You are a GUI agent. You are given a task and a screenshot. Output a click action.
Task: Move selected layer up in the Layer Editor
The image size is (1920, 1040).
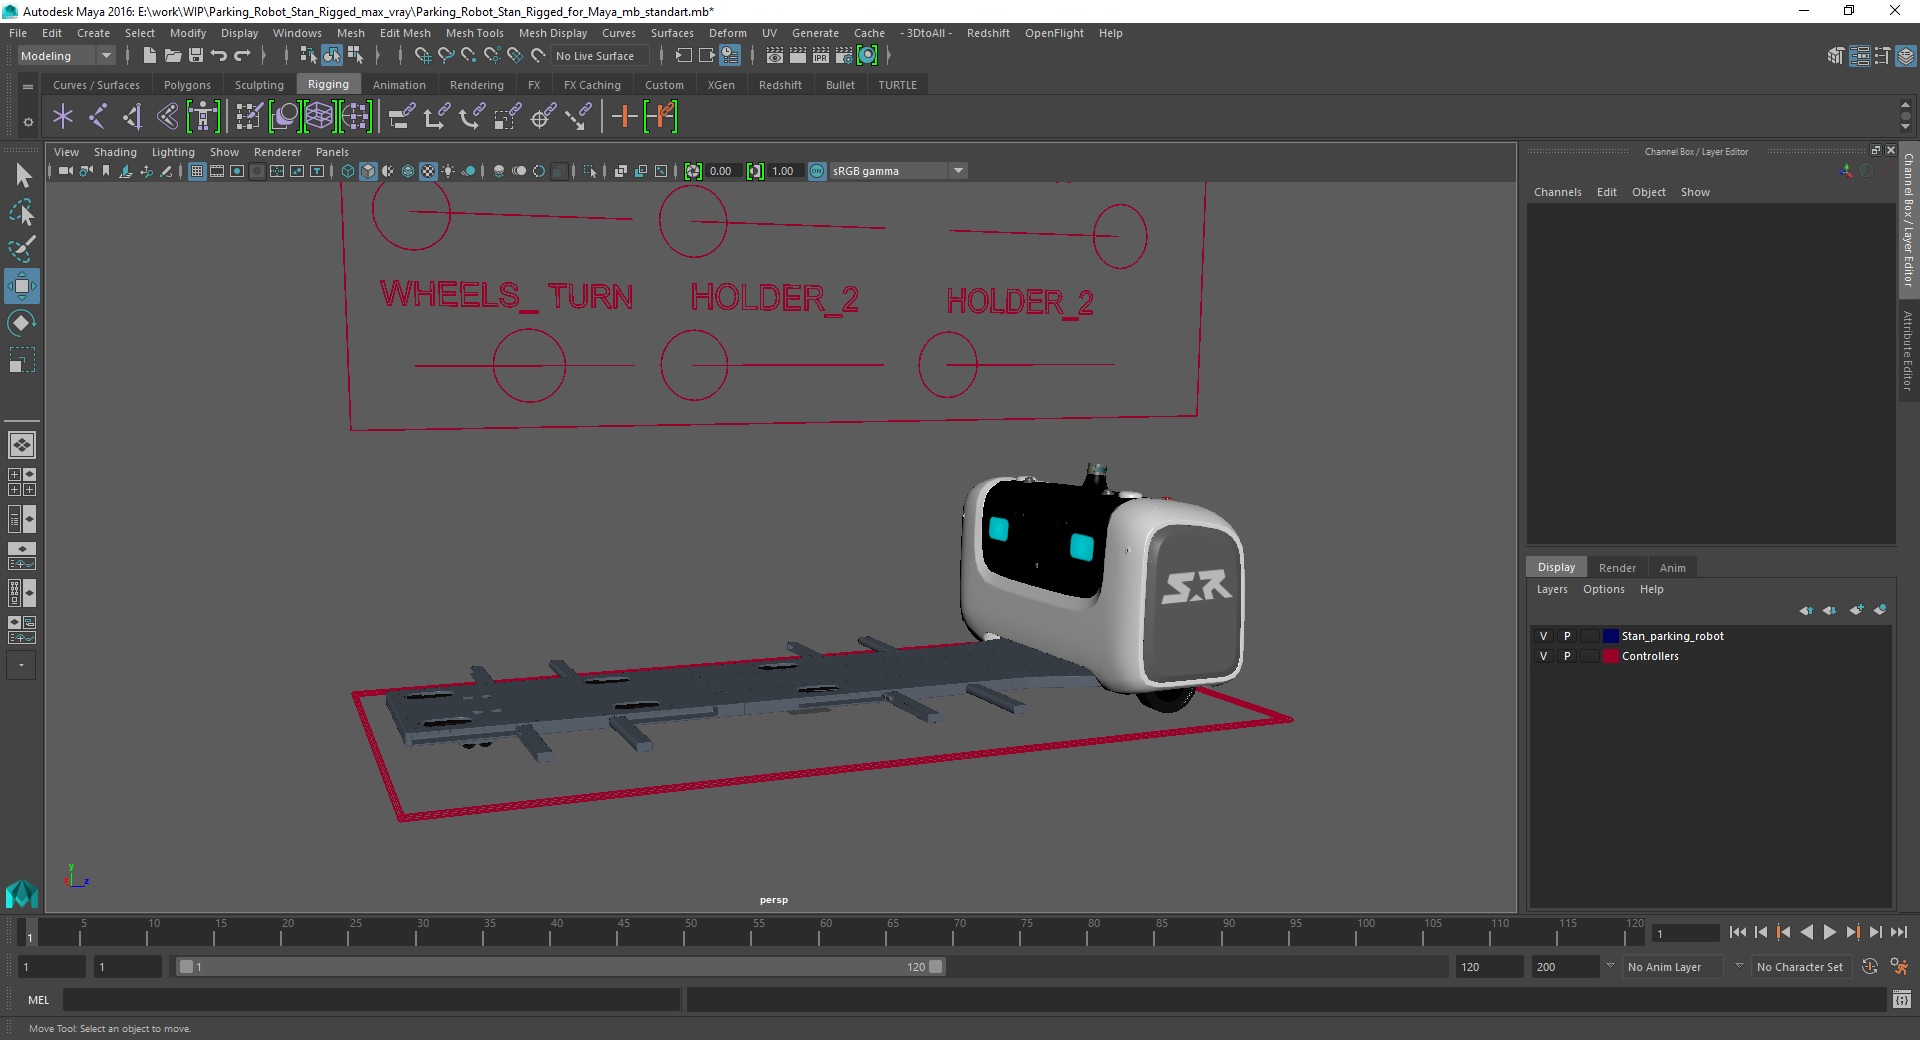pyautogui.click(x=1806, y=610)
